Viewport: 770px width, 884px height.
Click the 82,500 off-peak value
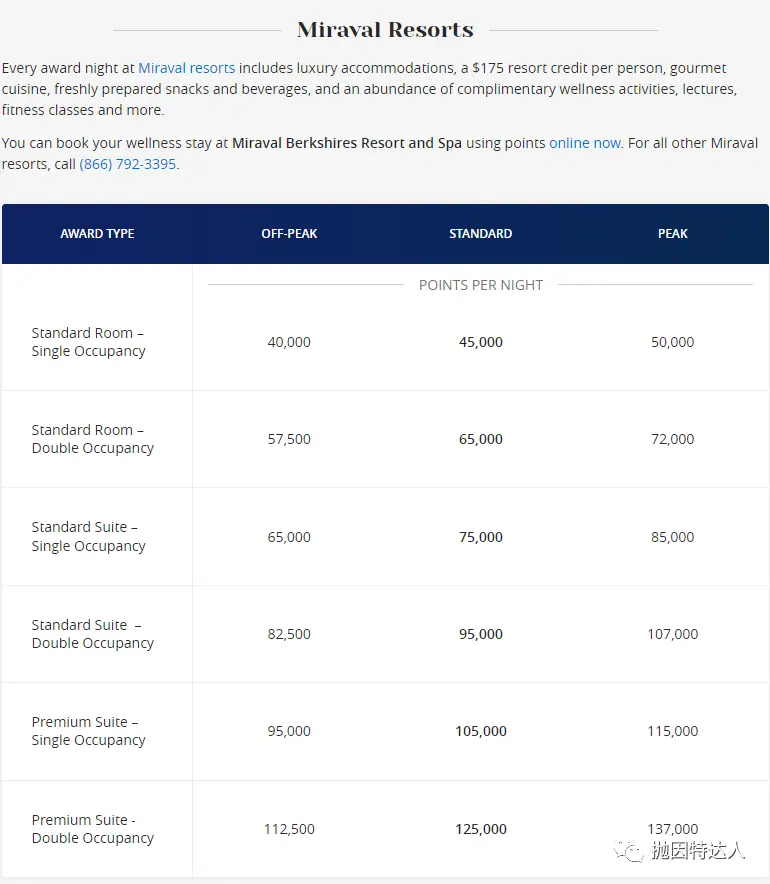[289, 634]
